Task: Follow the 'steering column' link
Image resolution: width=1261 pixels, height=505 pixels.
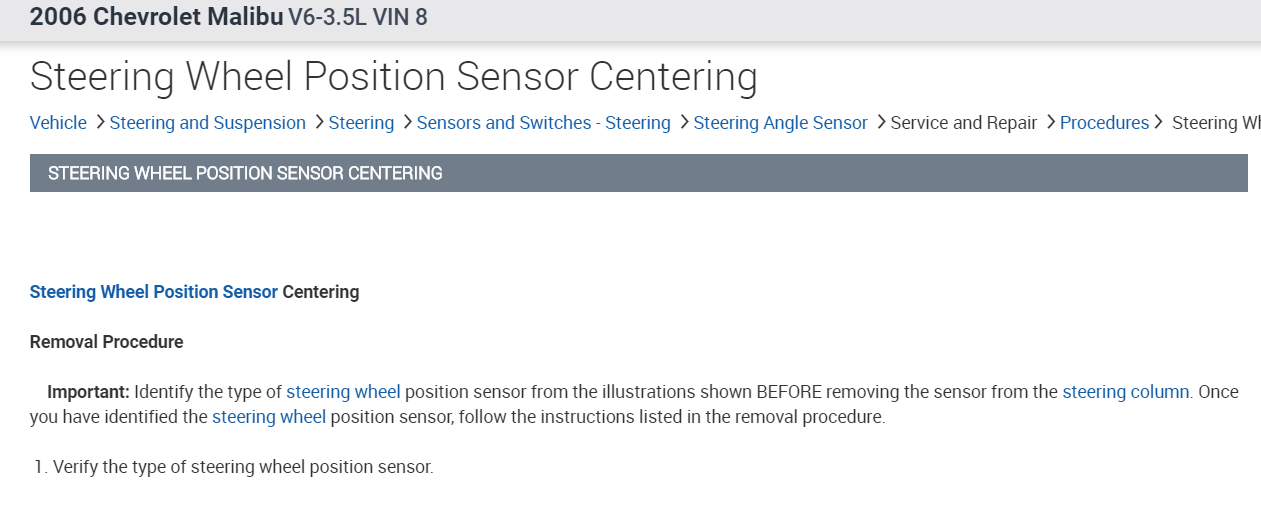Action: click(1125, 392)
